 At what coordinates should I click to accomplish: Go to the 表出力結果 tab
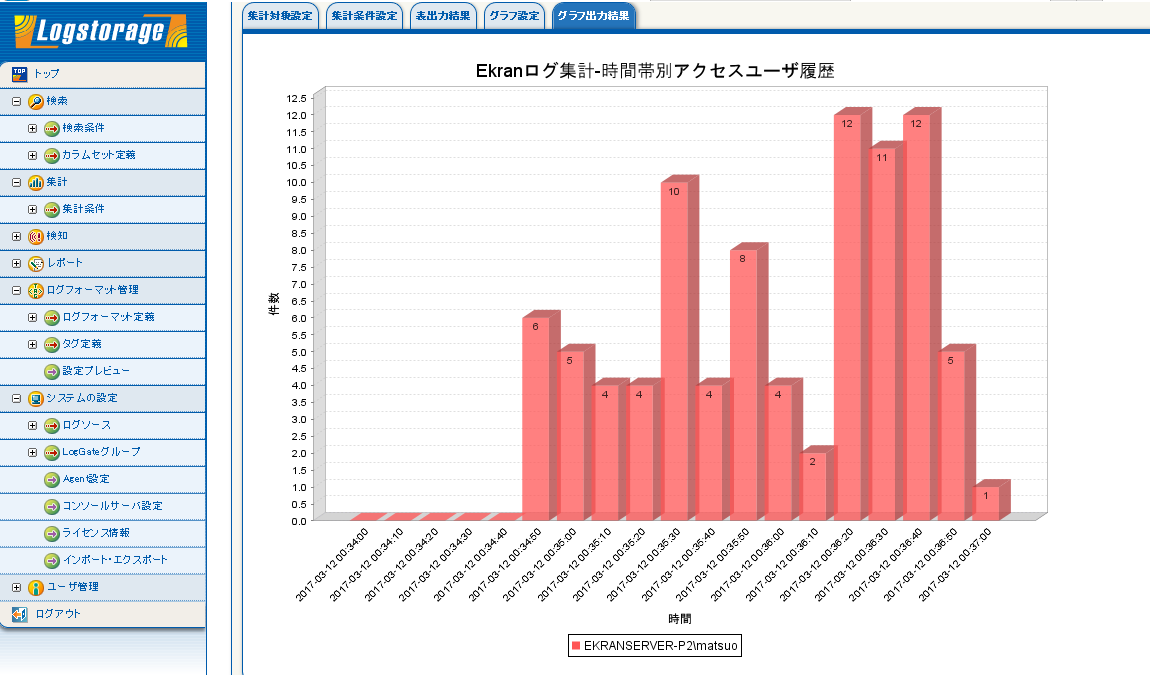click(443, 16)
